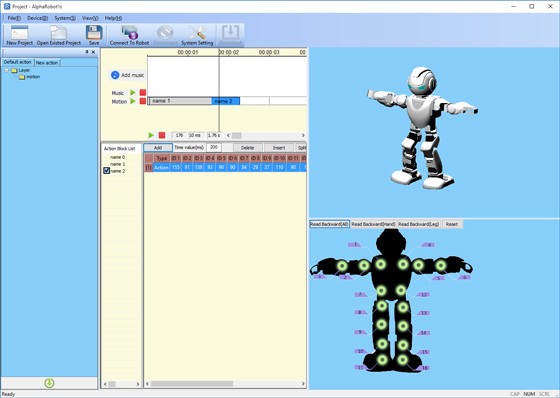This screenshot has width=560, height=398.
Task: Click Read Backward(Leg) button
Action: click(x=418, y=224)
